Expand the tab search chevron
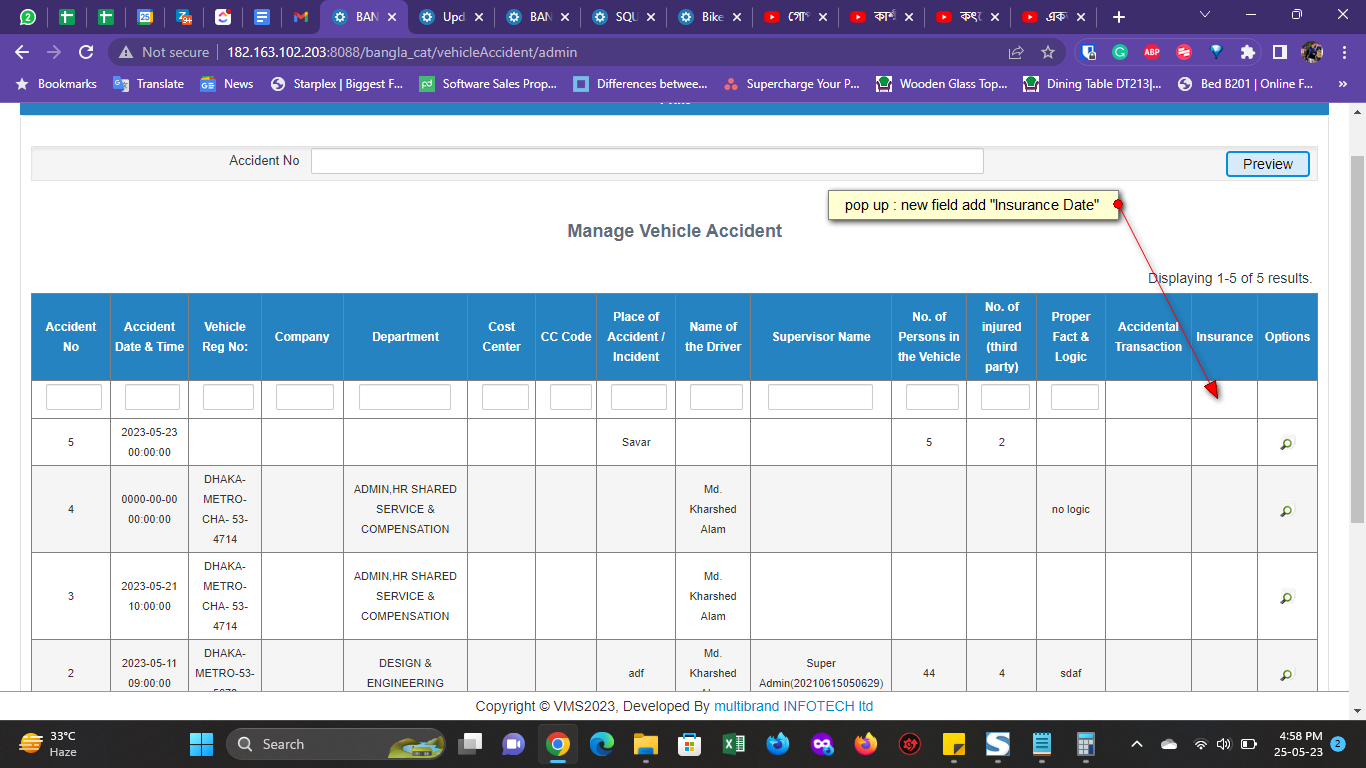This screenshot has width=1366, height=768. click(x=1204, y=15)
